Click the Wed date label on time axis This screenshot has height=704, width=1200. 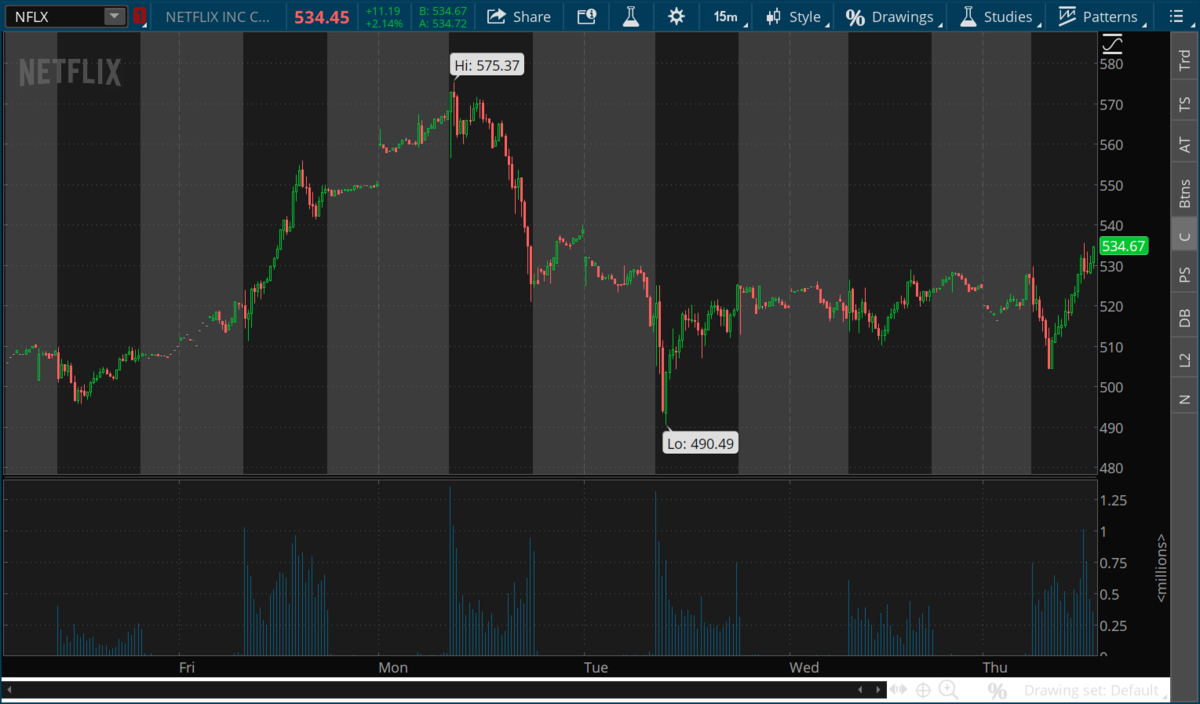804,667
